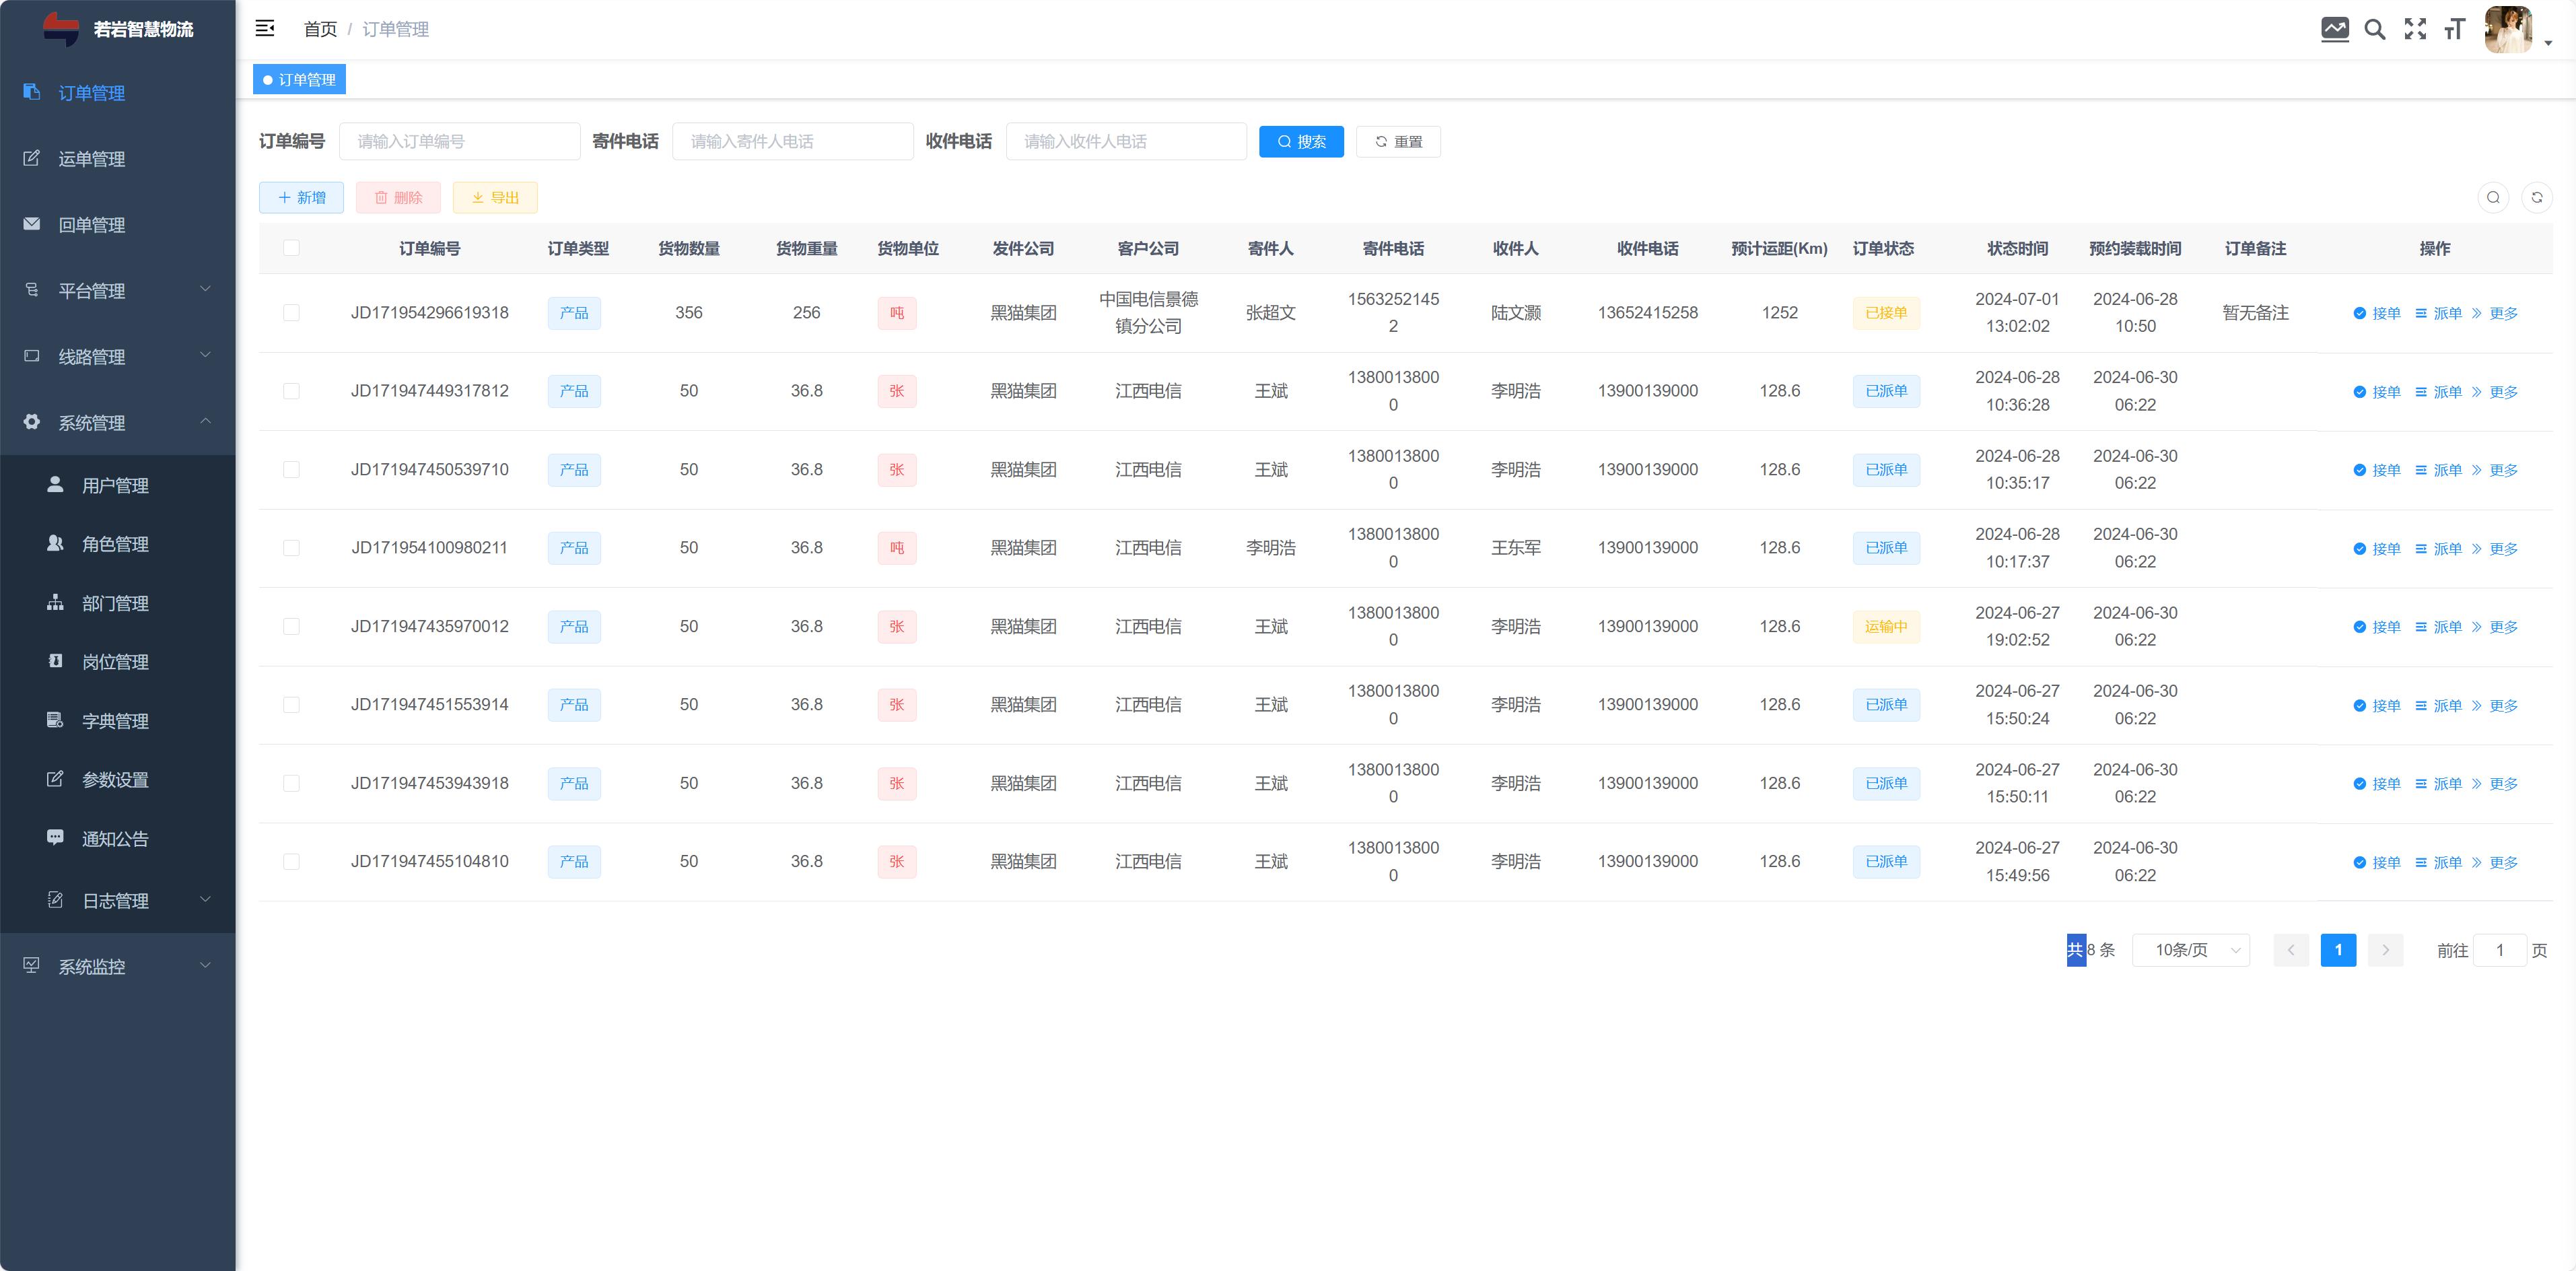Viewport: 2576px width, 1271px height.
Task: Open the font size setting icon
Action: (2455, 29)
